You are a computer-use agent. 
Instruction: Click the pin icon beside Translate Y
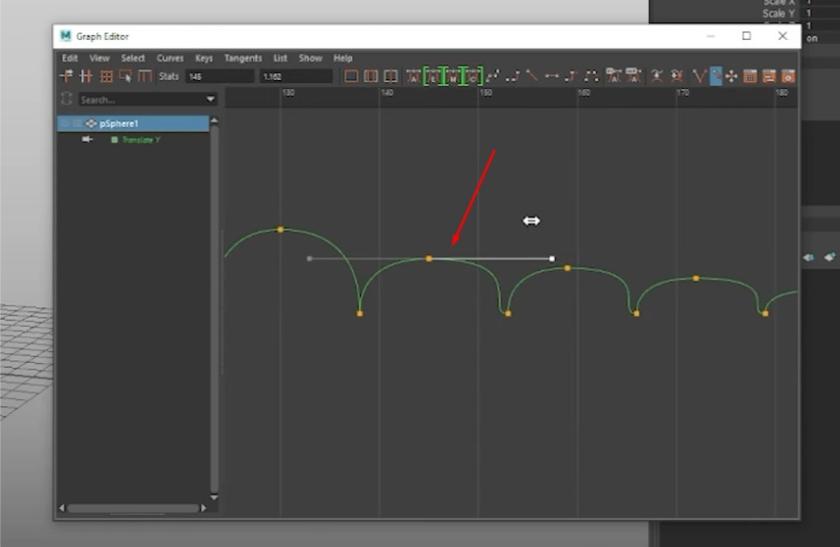[x=87, y=139]
